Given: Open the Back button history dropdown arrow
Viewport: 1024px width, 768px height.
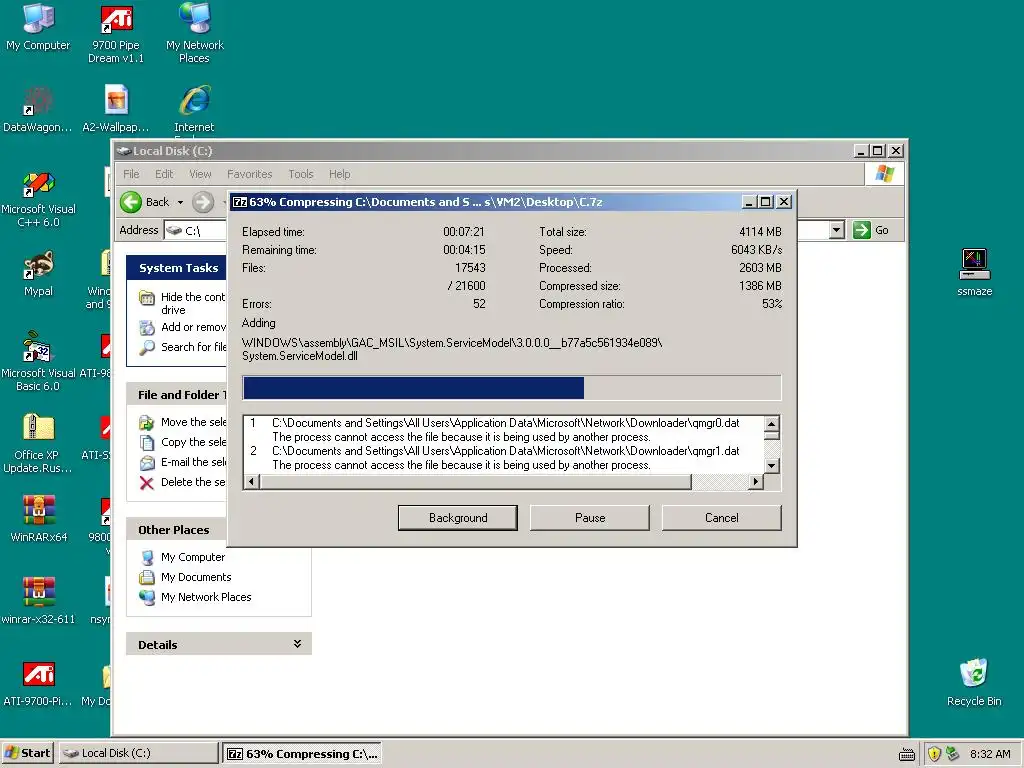Looking at the screenshot, I should click(x=180, y=202).
